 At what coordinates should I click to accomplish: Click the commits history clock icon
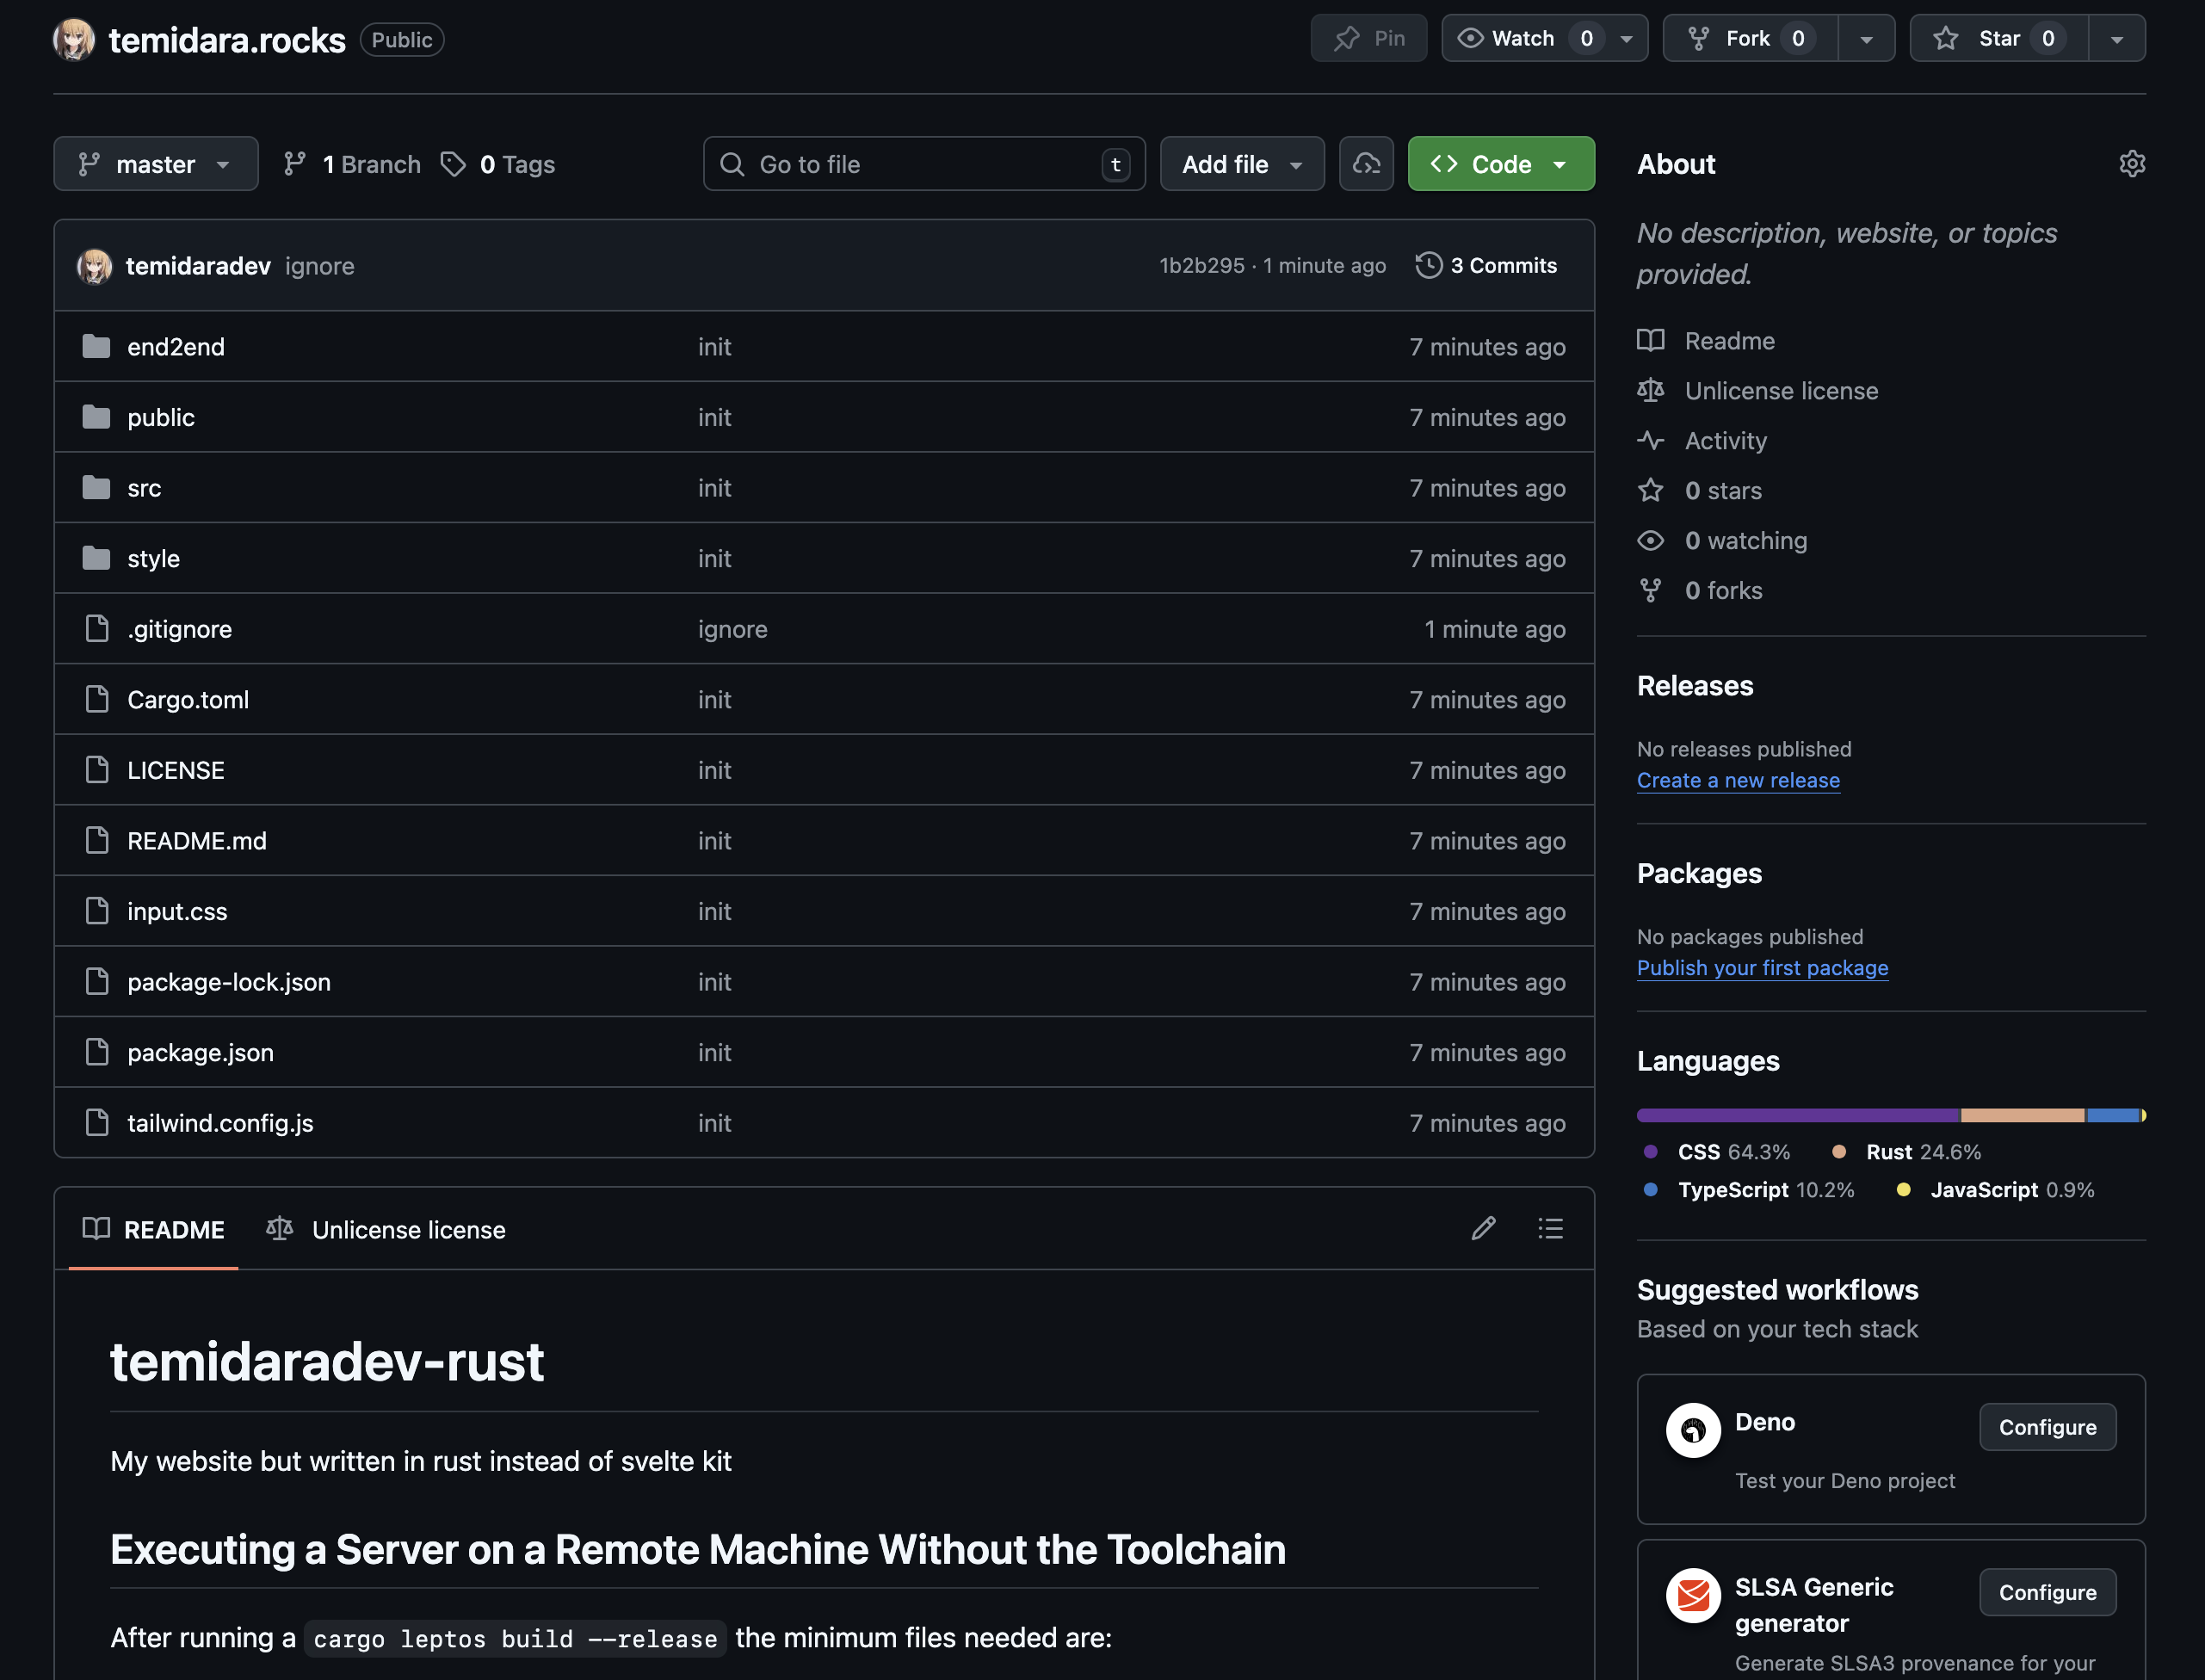coord(1428,265)
